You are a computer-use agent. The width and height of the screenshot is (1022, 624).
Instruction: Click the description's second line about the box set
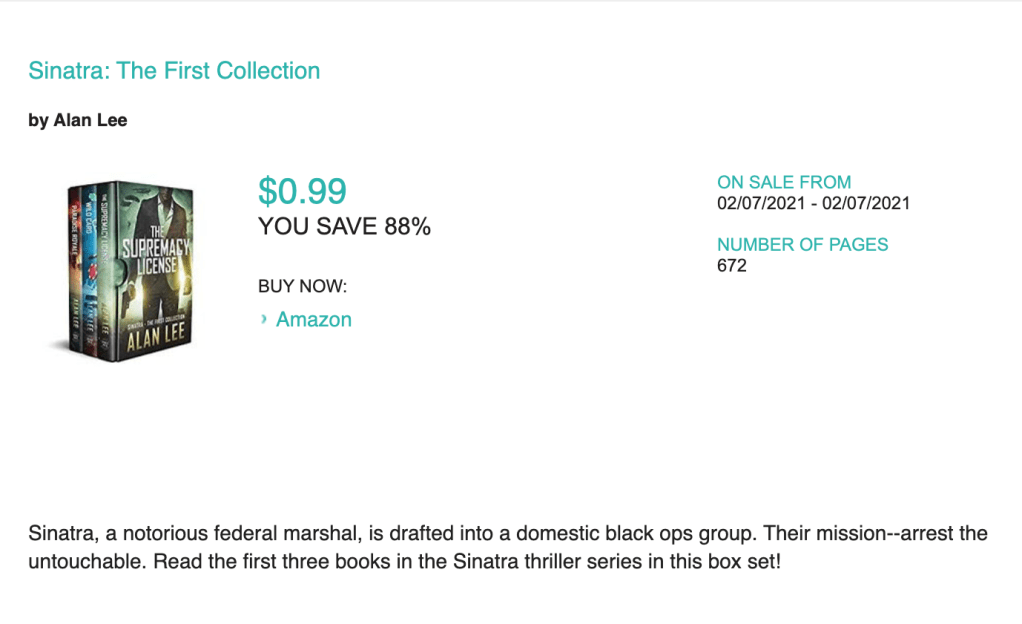[403, 561]
